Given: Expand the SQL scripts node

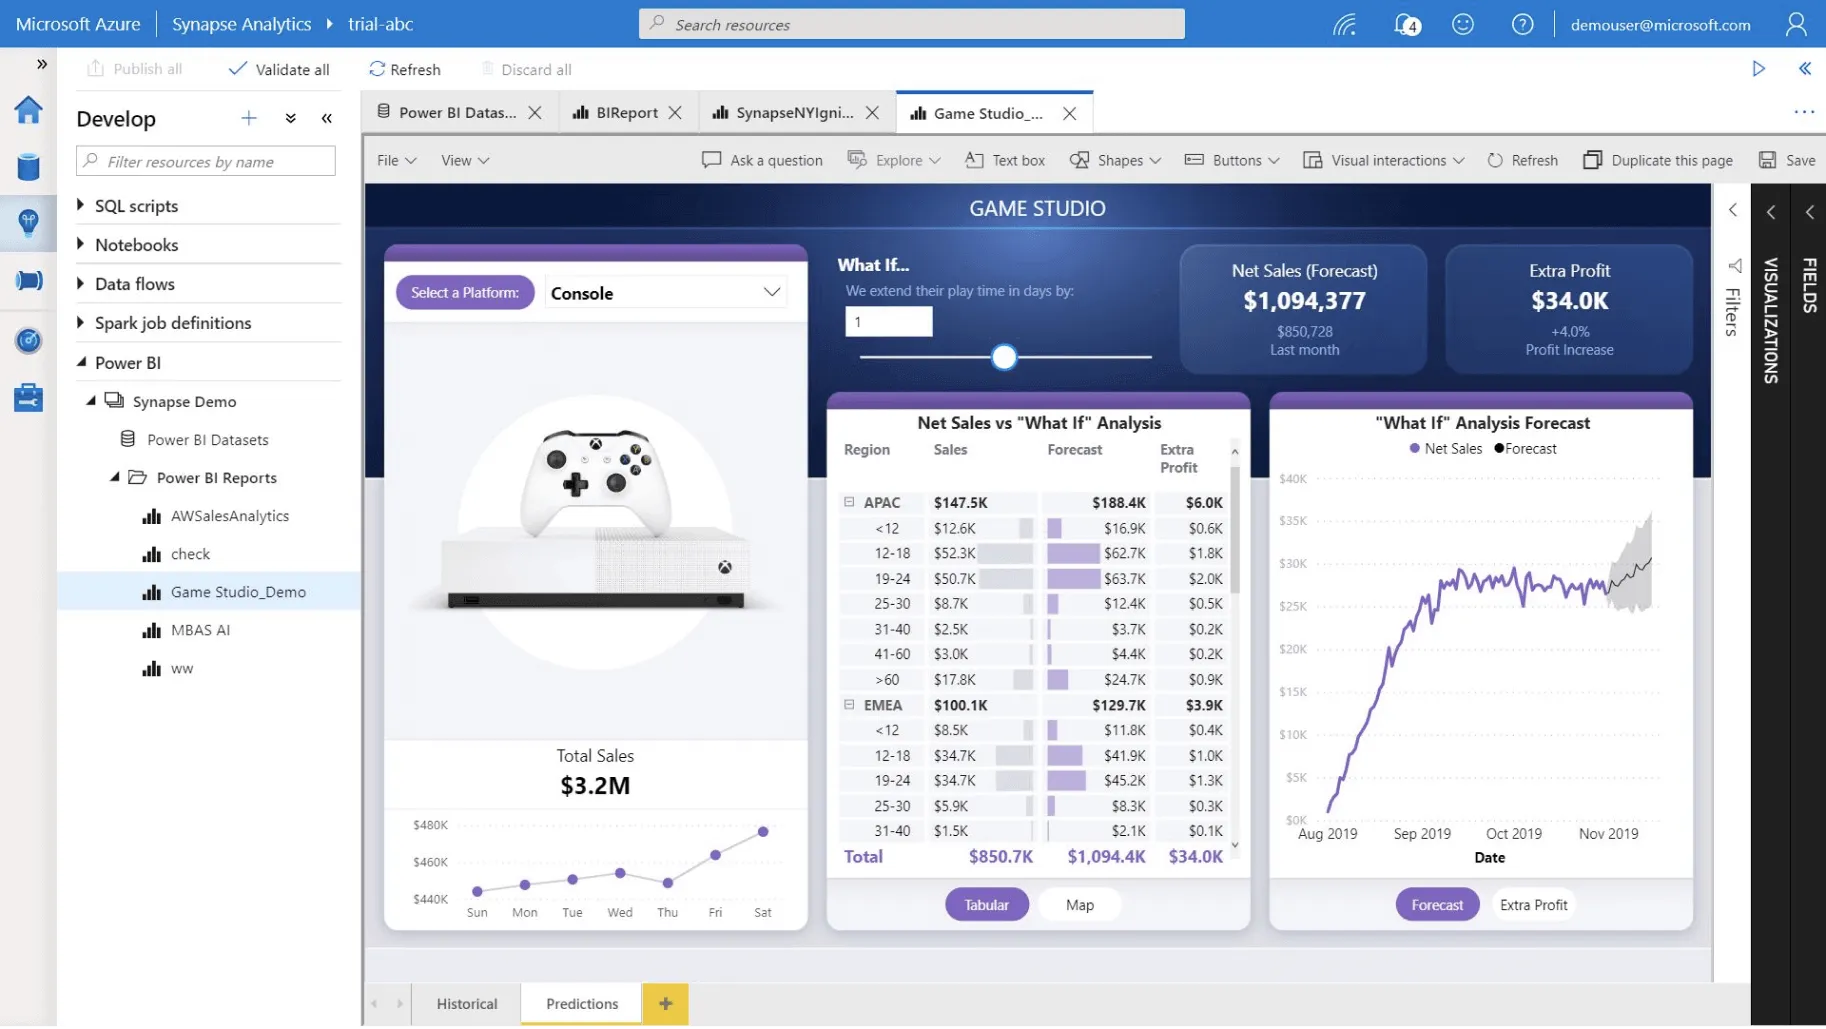Looking at the screenshot, I should (x=81, y=205).
